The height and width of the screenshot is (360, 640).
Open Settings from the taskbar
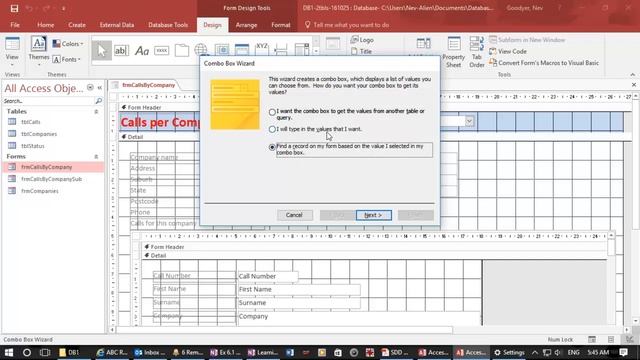[509, 352]
